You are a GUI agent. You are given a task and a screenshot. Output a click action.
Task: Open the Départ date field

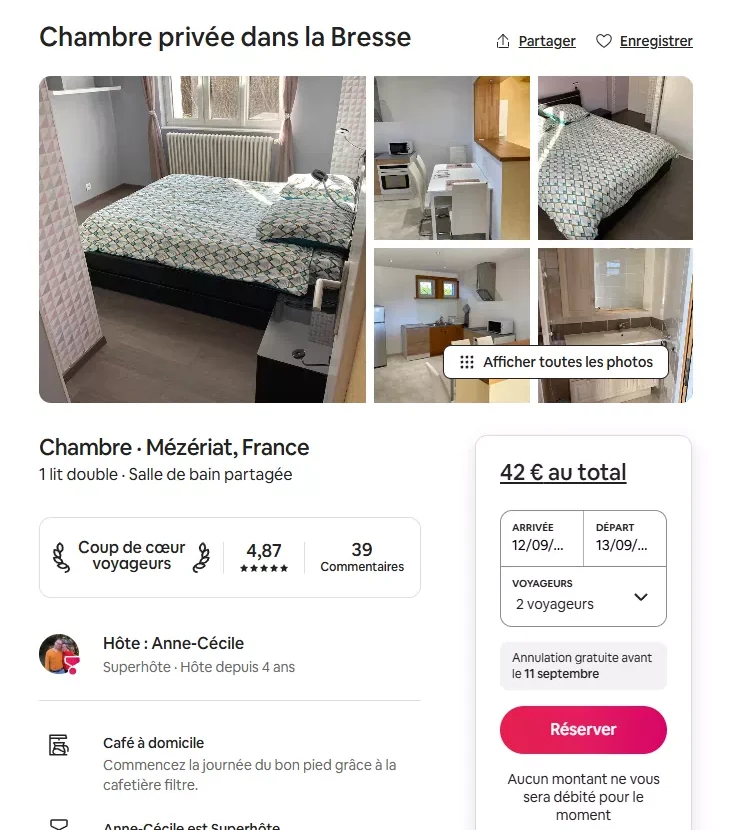625,538
